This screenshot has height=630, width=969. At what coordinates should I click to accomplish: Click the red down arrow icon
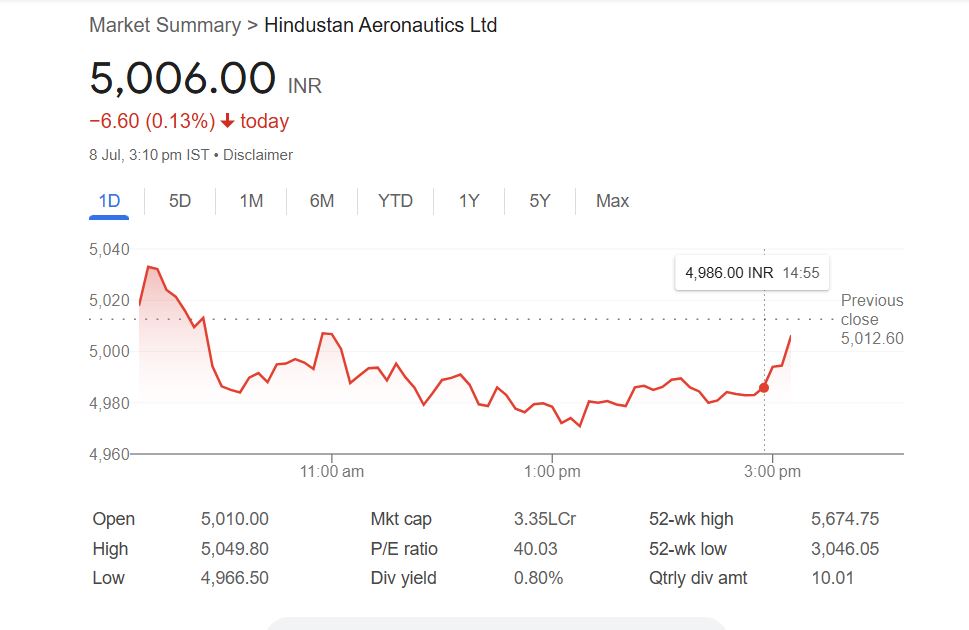pos(227,122)
